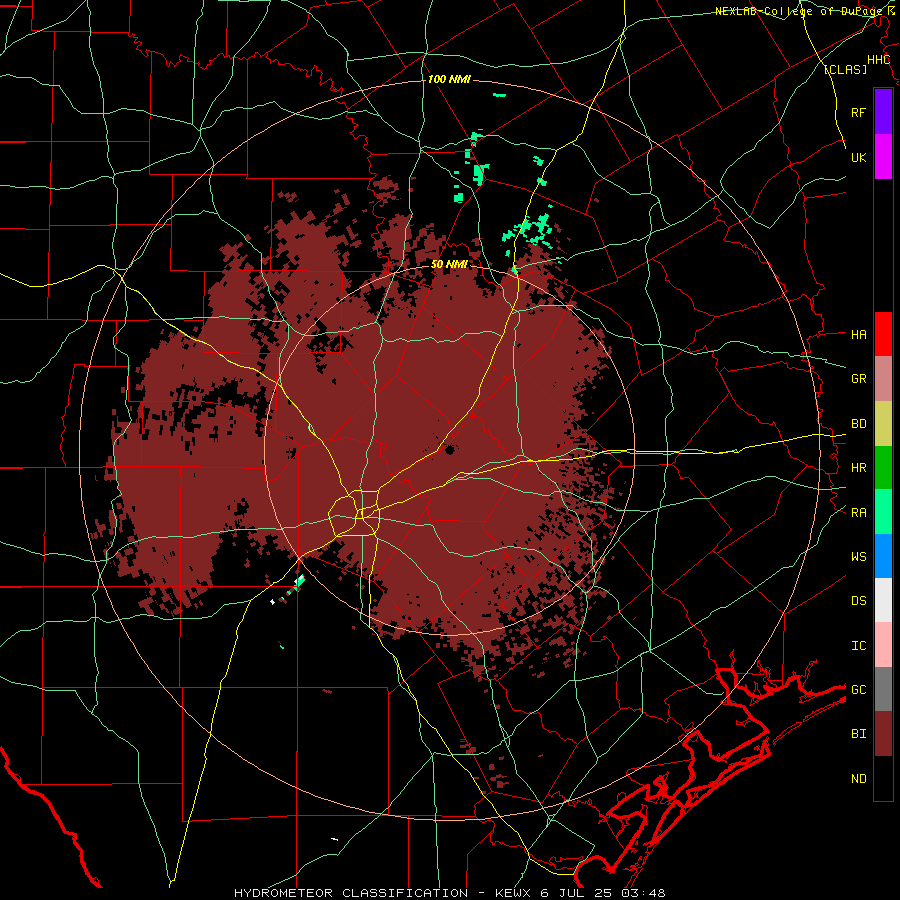
Task: Click the gray GC legend swatch
Action: [x=883, y=689]
